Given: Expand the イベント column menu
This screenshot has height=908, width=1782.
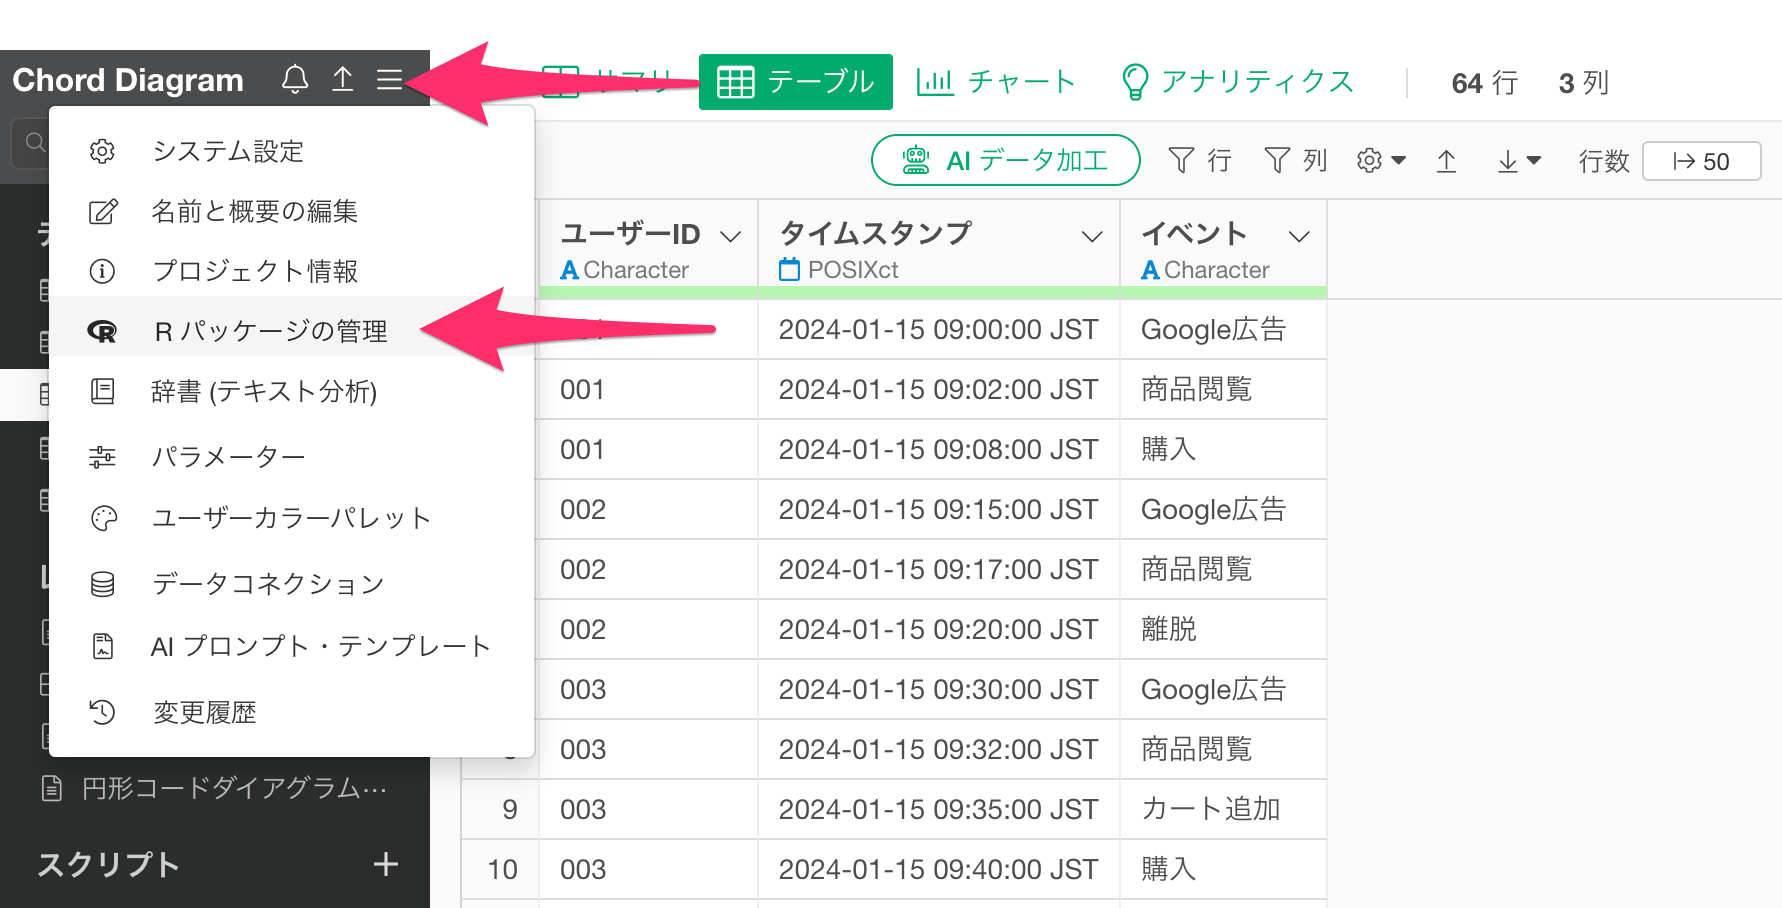Looking at the screenshot, I should click(x=1299, y=236).
